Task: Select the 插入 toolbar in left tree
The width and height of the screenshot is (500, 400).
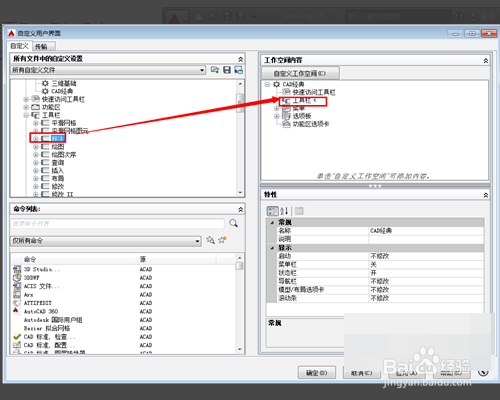Action: point(57,171)
